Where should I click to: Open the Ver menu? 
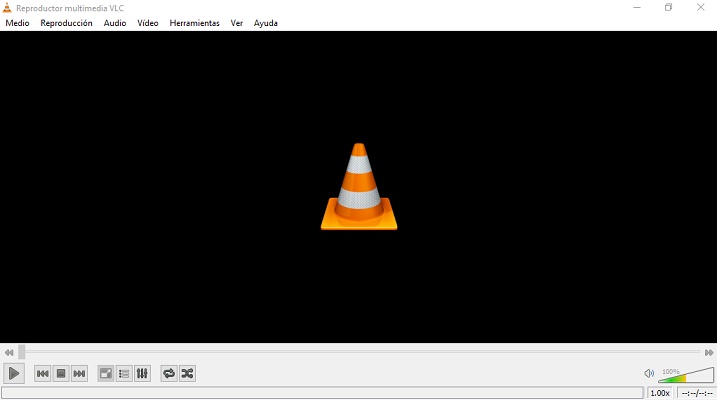pyautogui.click(x=236, y=23)
